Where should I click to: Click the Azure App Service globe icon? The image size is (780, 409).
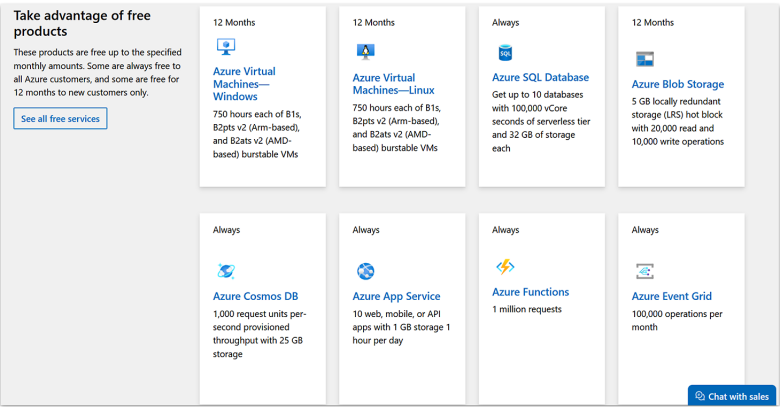[366, 271]
